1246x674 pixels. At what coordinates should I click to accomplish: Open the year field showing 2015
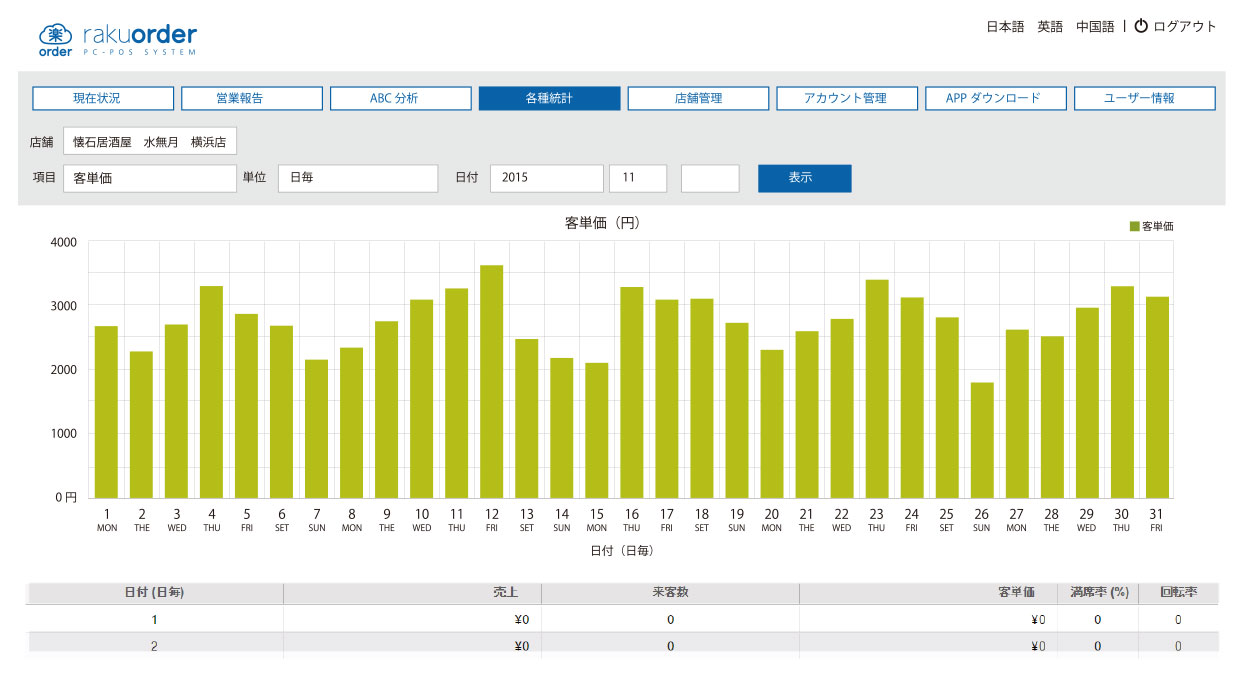547,178
